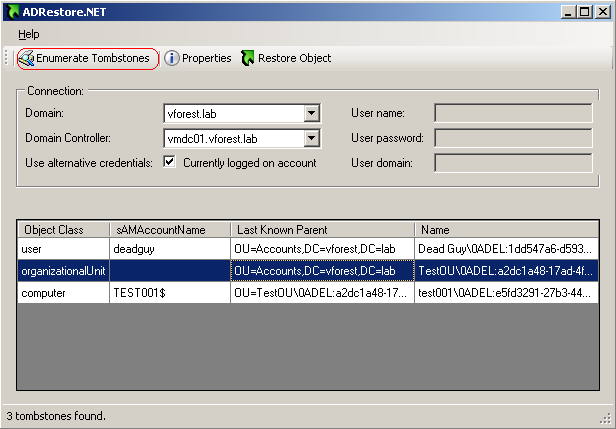
Task: Click the resize grip in status bar corner
Action: click(605, 419)
